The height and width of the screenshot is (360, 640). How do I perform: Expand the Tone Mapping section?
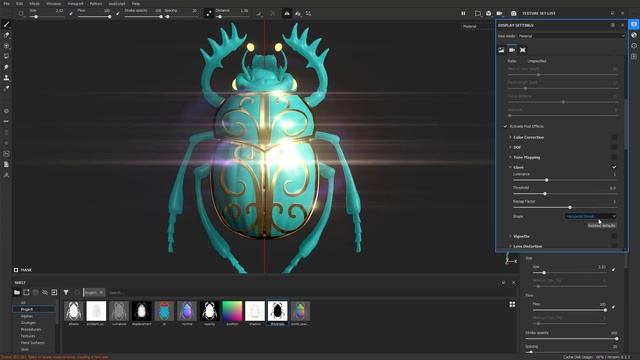(510, 157)
